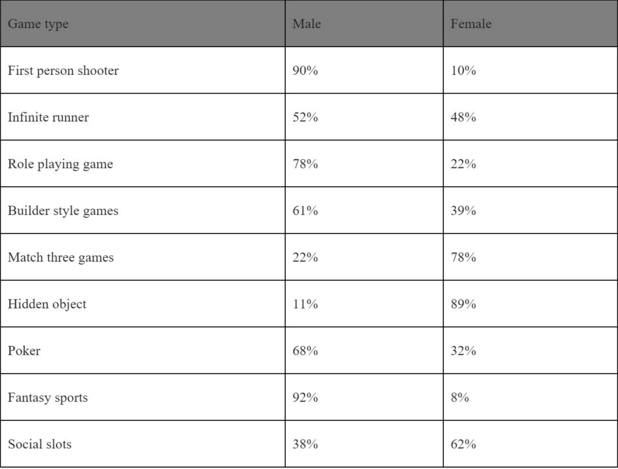The height and width of the screenshot is (469, 618).
Task: Click the Fantasy sports cell
Action: pos(48,397)
